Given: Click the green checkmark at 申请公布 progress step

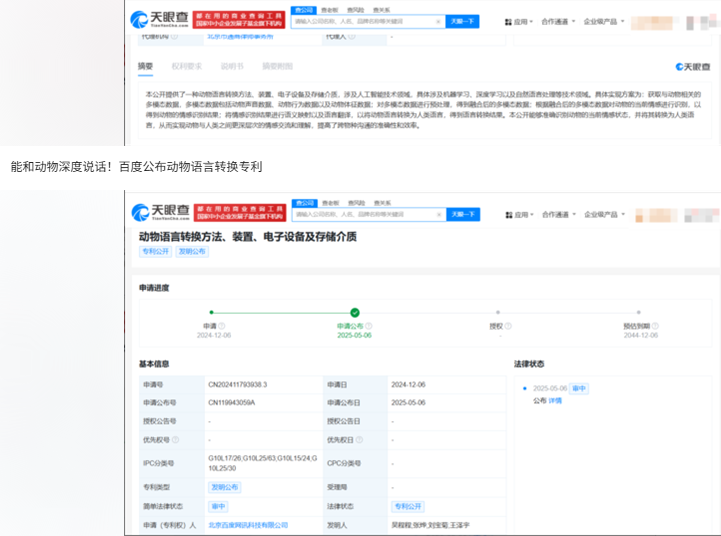Looking at the screenshot, I should [354, 312].
